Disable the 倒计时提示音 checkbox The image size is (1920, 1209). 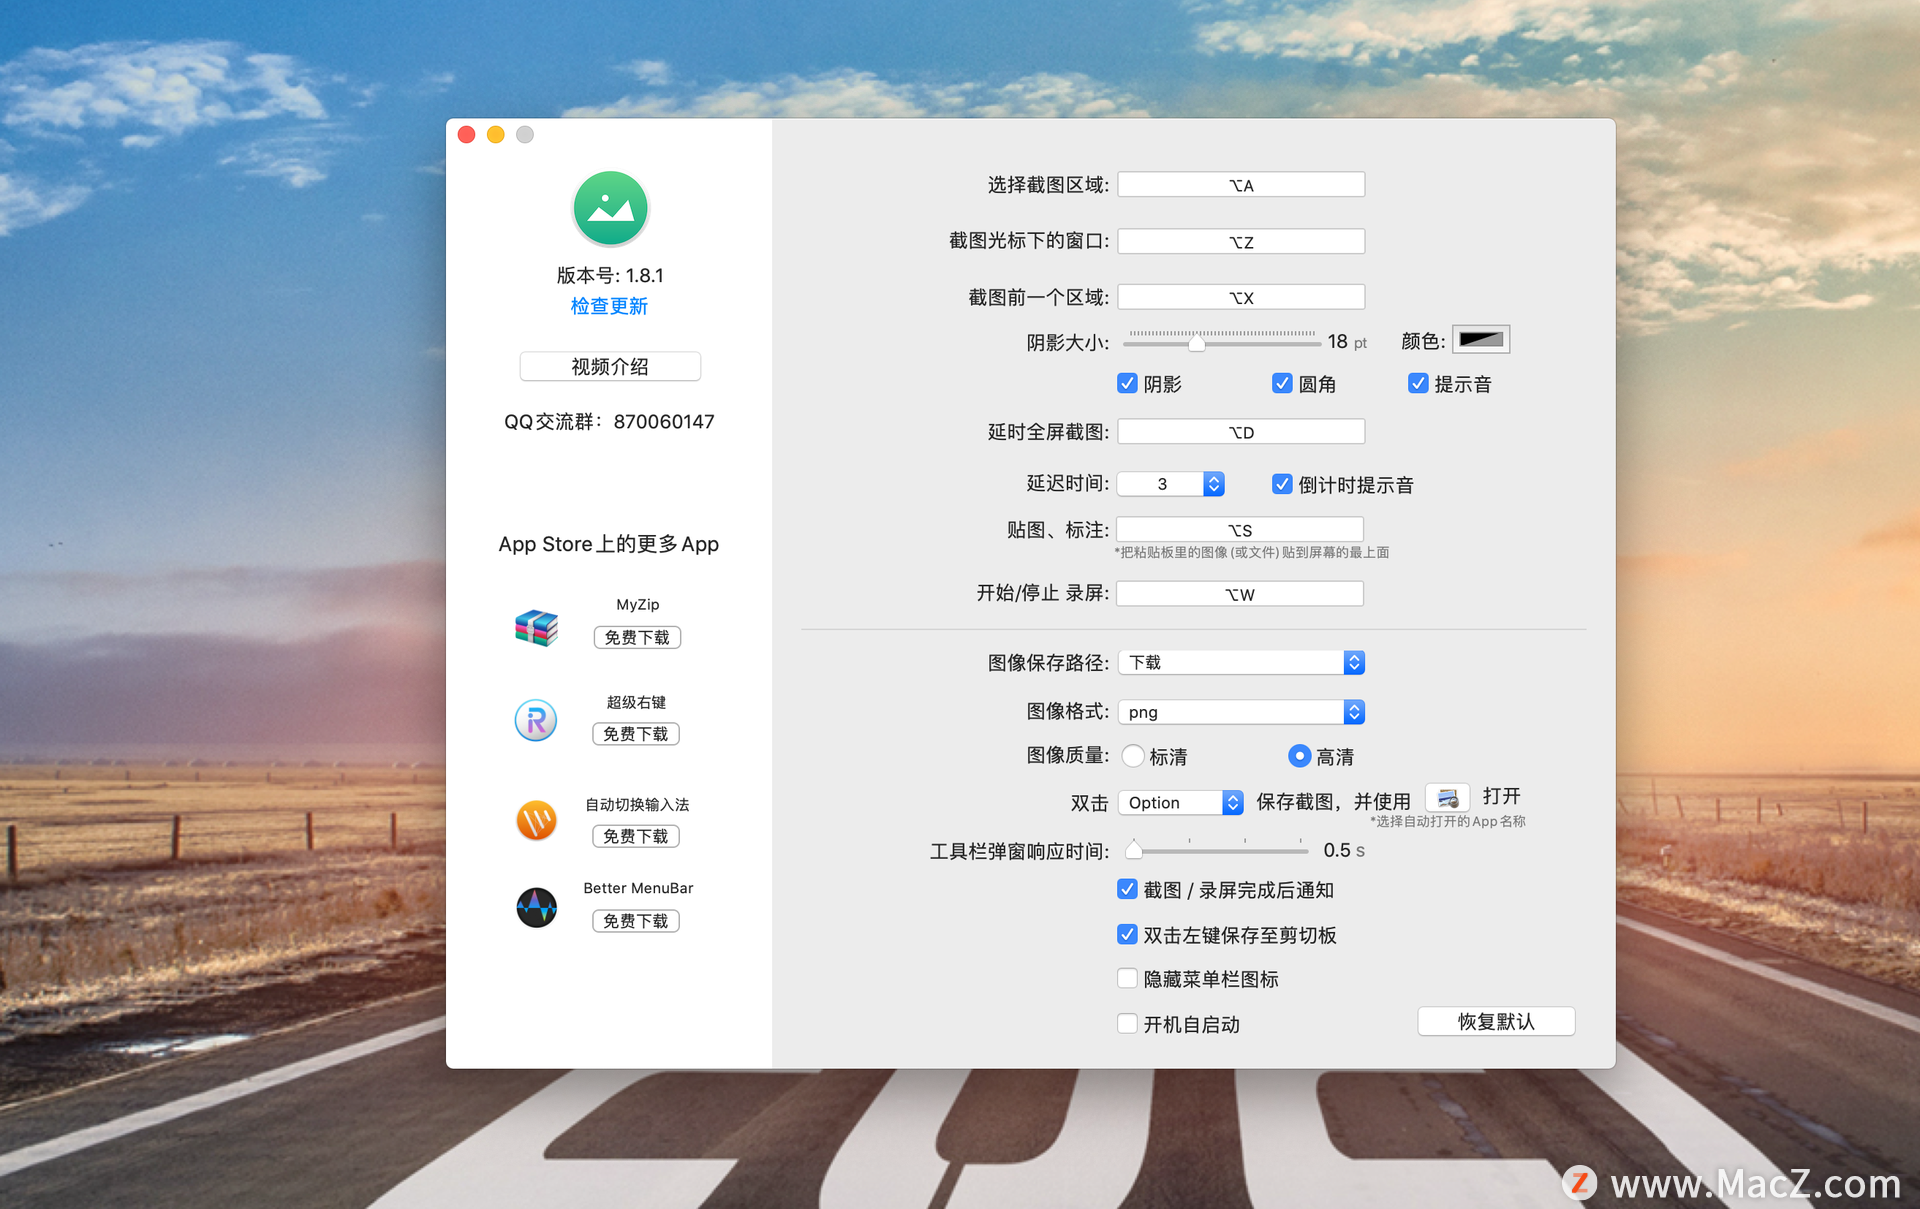click(x=1282, y=484)
